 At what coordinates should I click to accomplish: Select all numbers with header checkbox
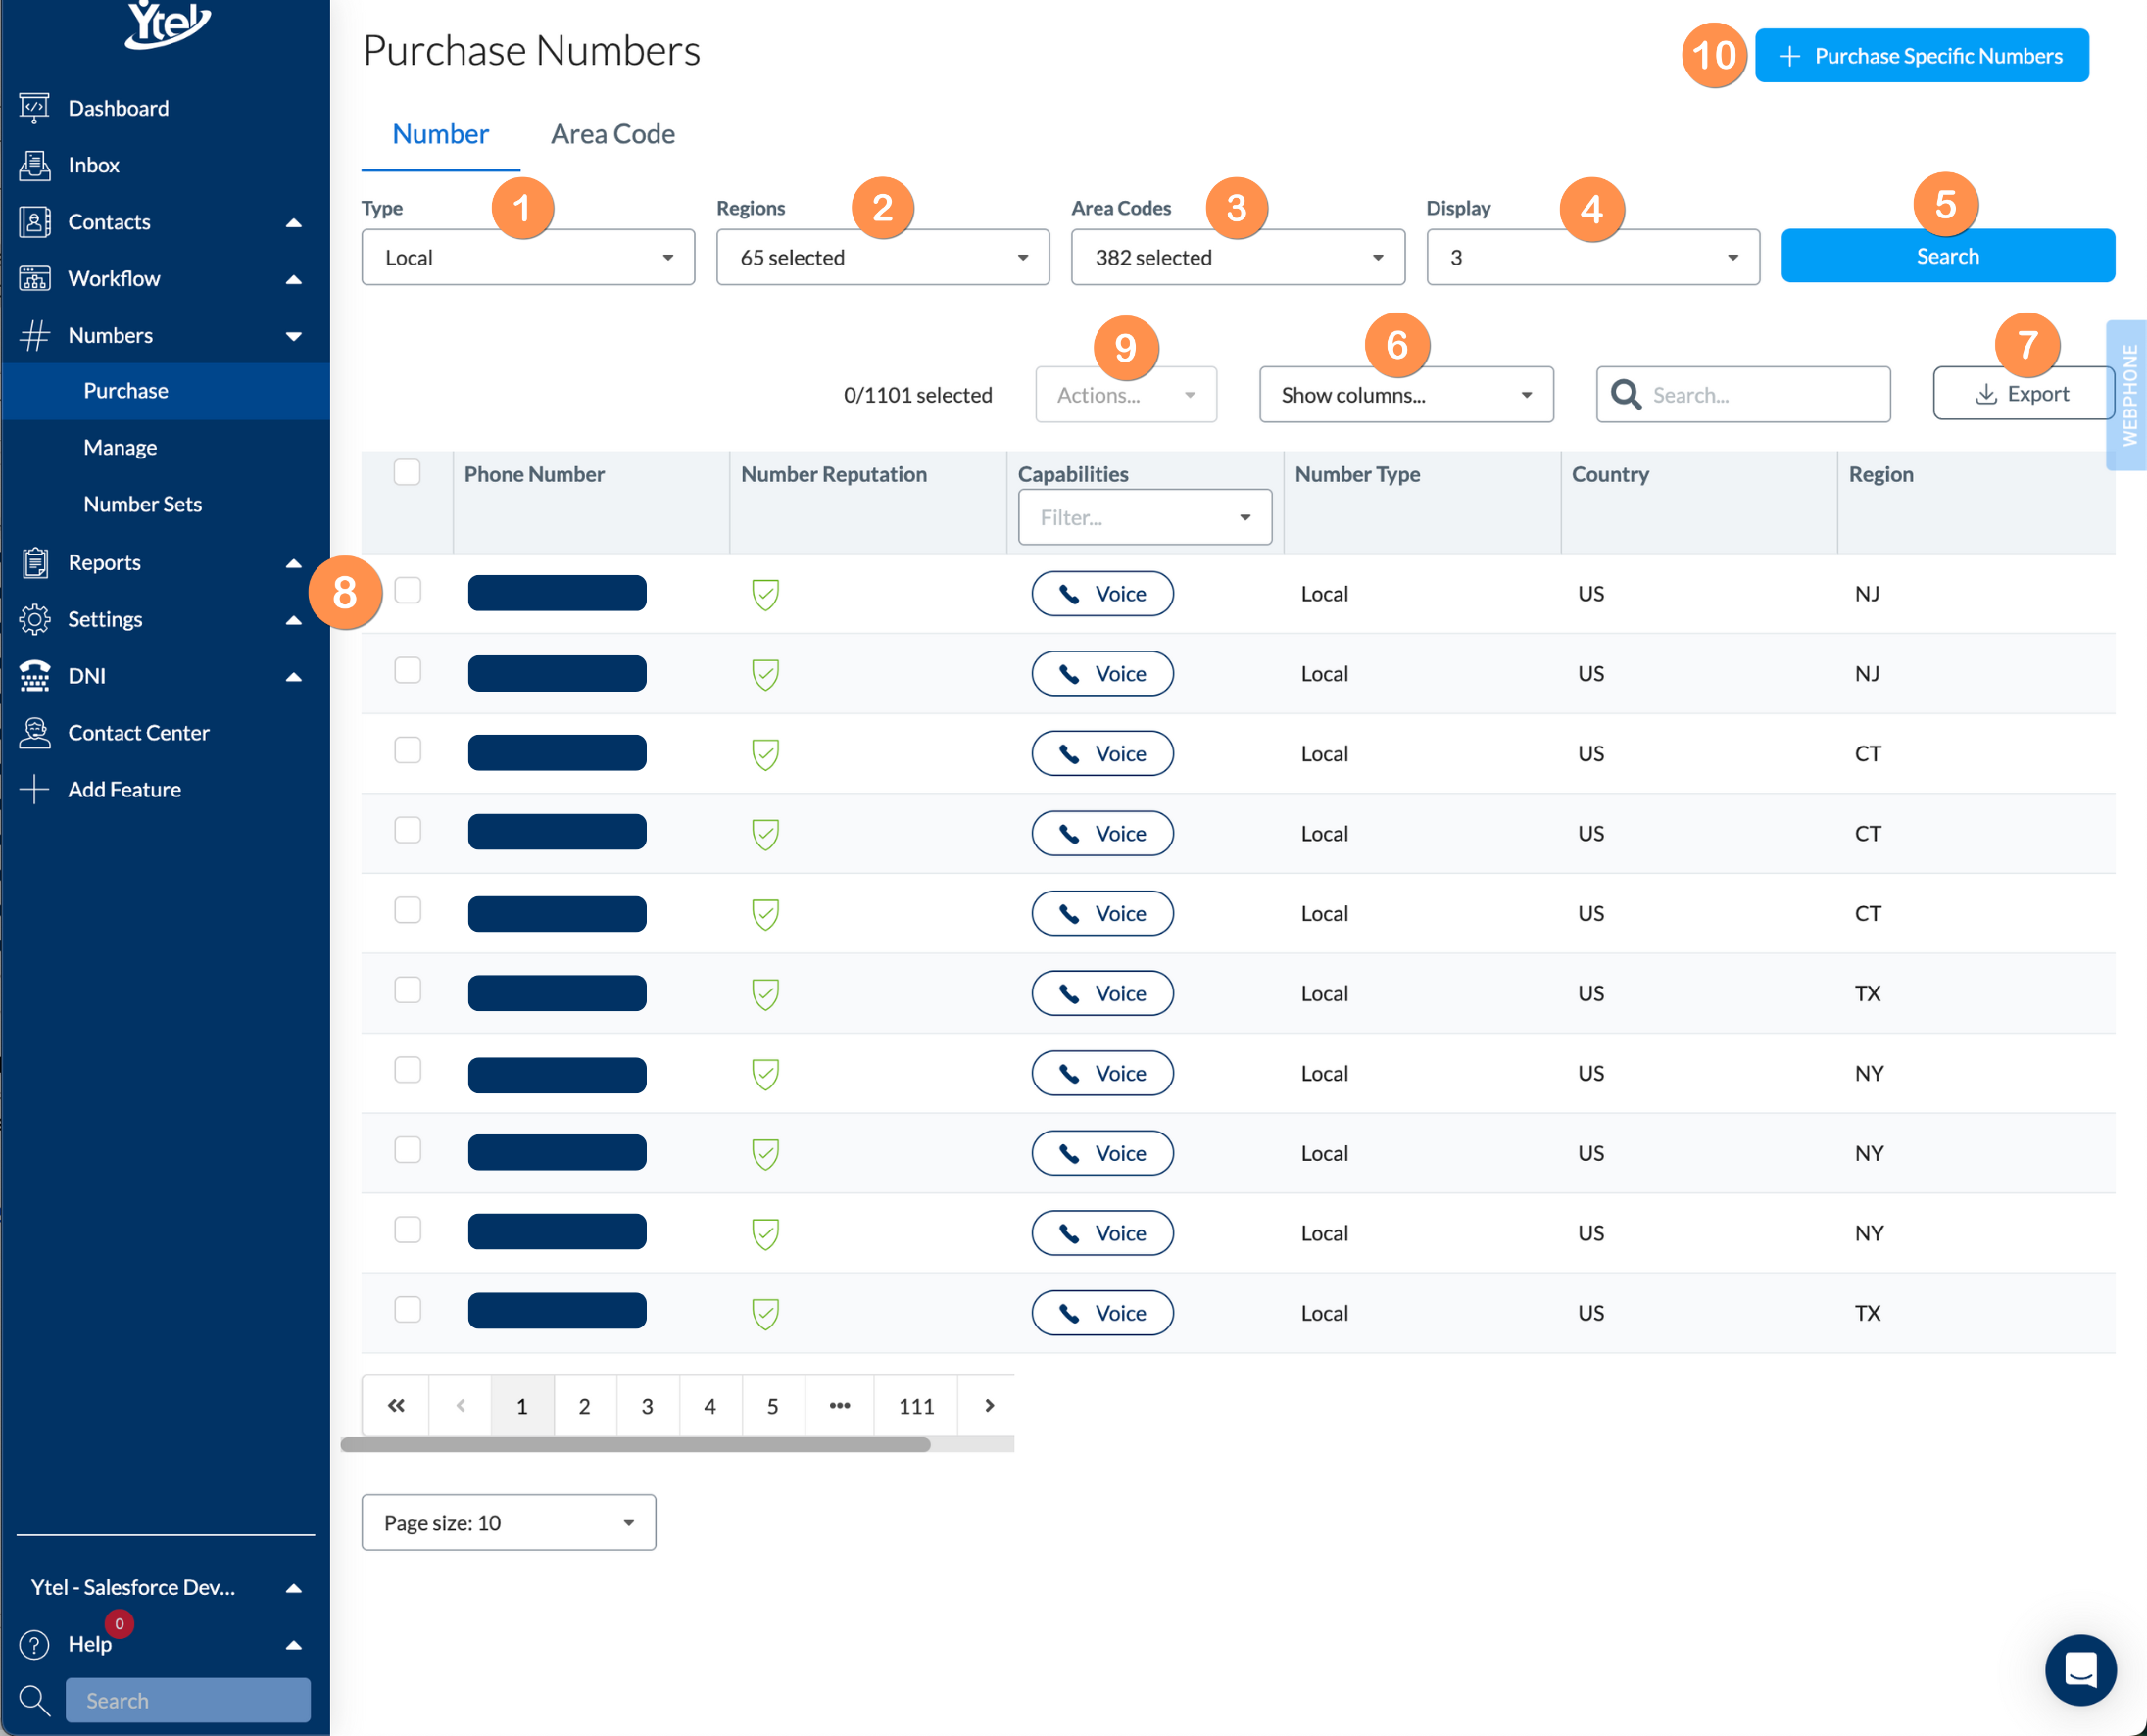[407, 472]
